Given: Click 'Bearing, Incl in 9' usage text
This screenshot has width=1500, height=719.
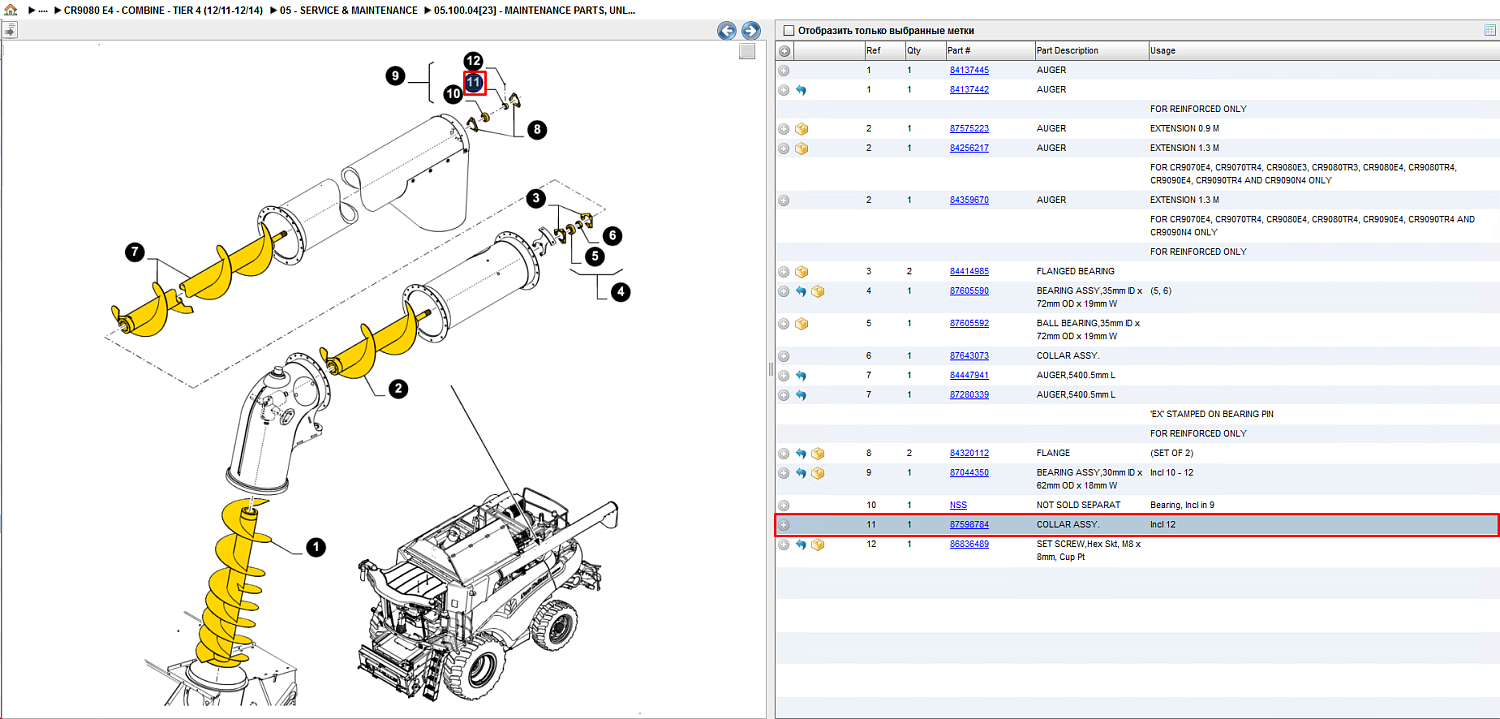Looking at the screenshot, I should [x=1182, y=505].
